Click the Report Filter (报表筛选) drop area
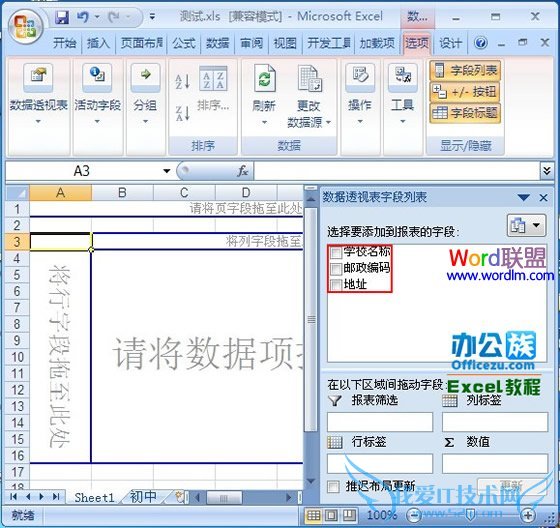Image resolution: width=560 pixels, height=528 pixels. click(380, 422)
